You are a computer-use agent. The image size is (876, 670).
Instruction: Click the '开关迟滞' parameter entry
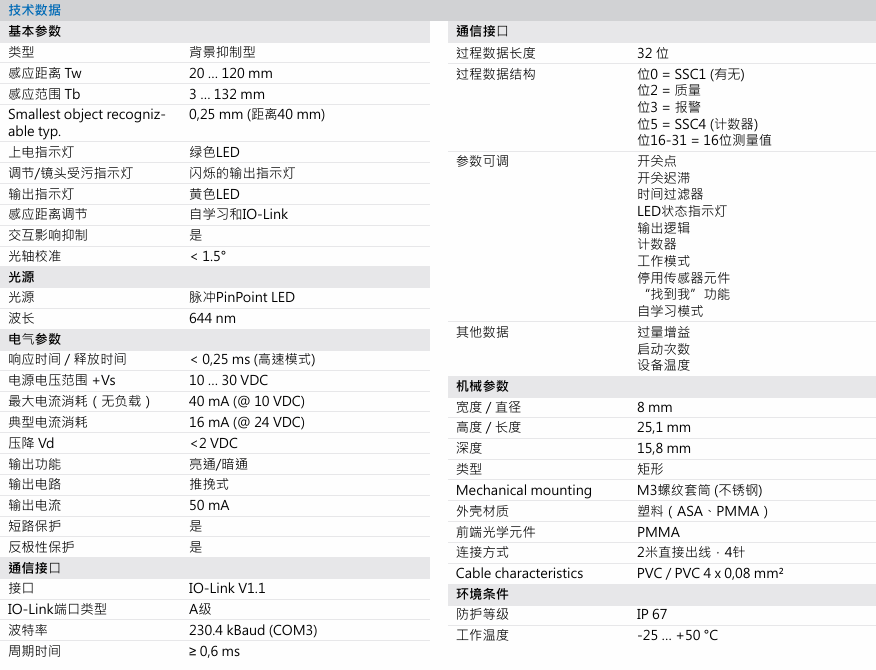click(663, 178)
